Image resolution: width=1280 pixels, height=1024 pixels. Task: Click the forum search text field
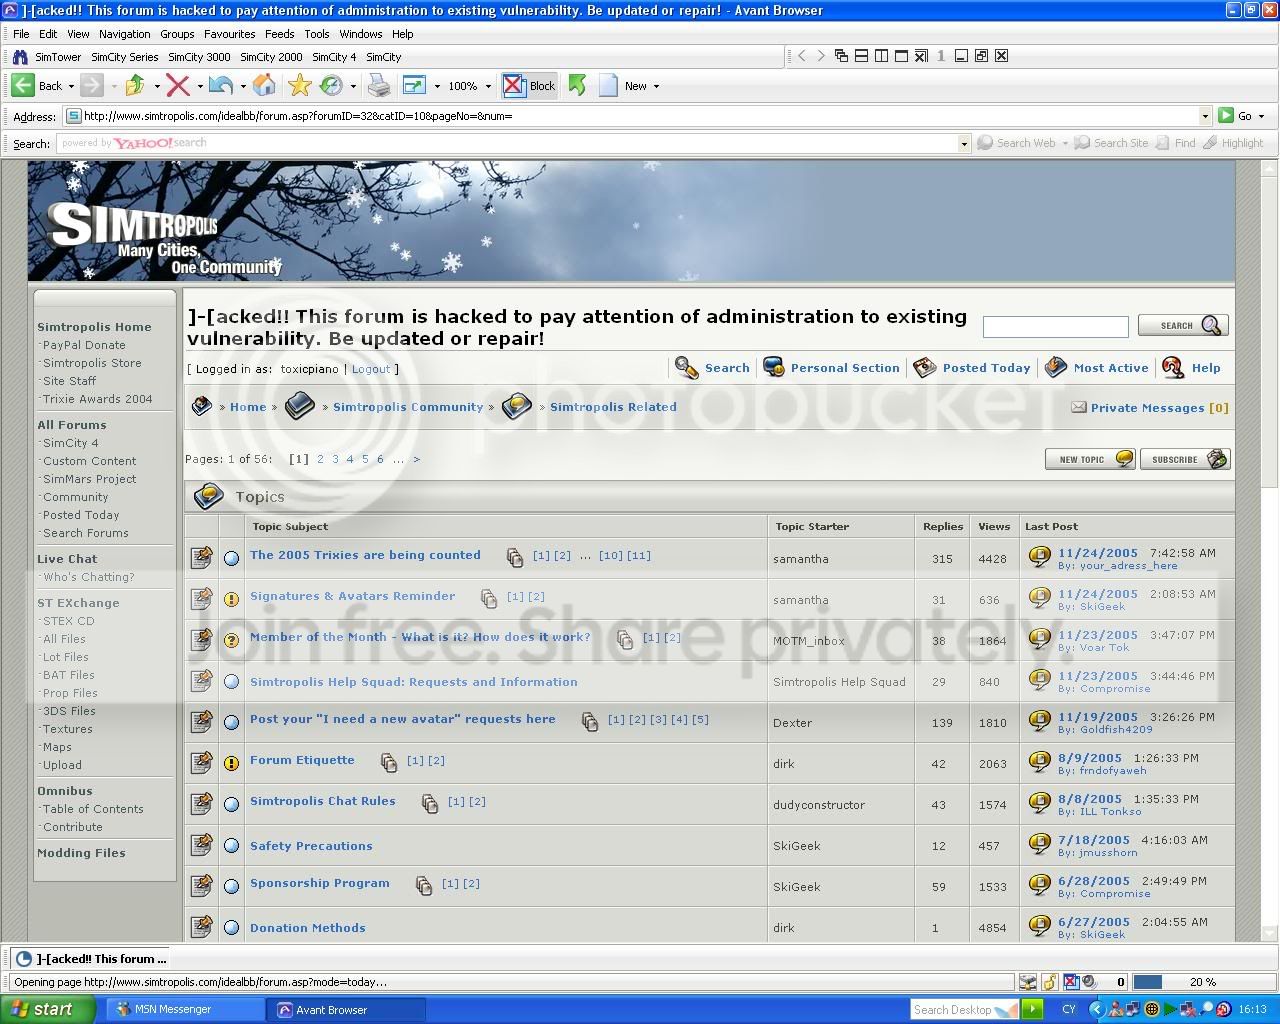(x=1055, y=327)
